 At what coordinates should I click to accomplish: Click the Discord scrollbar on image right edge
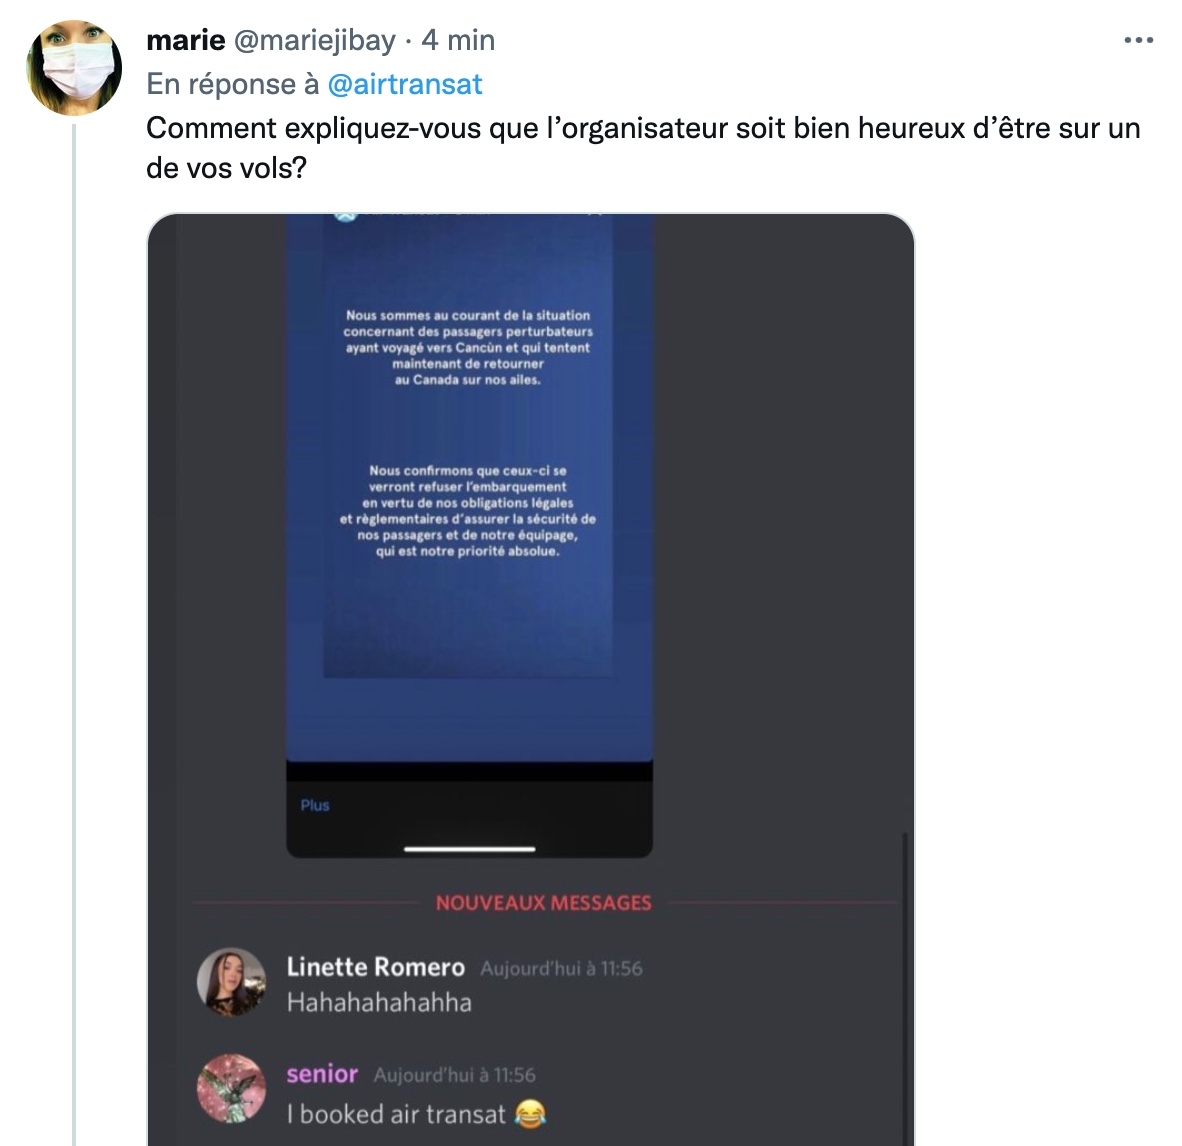click(904, 988)
